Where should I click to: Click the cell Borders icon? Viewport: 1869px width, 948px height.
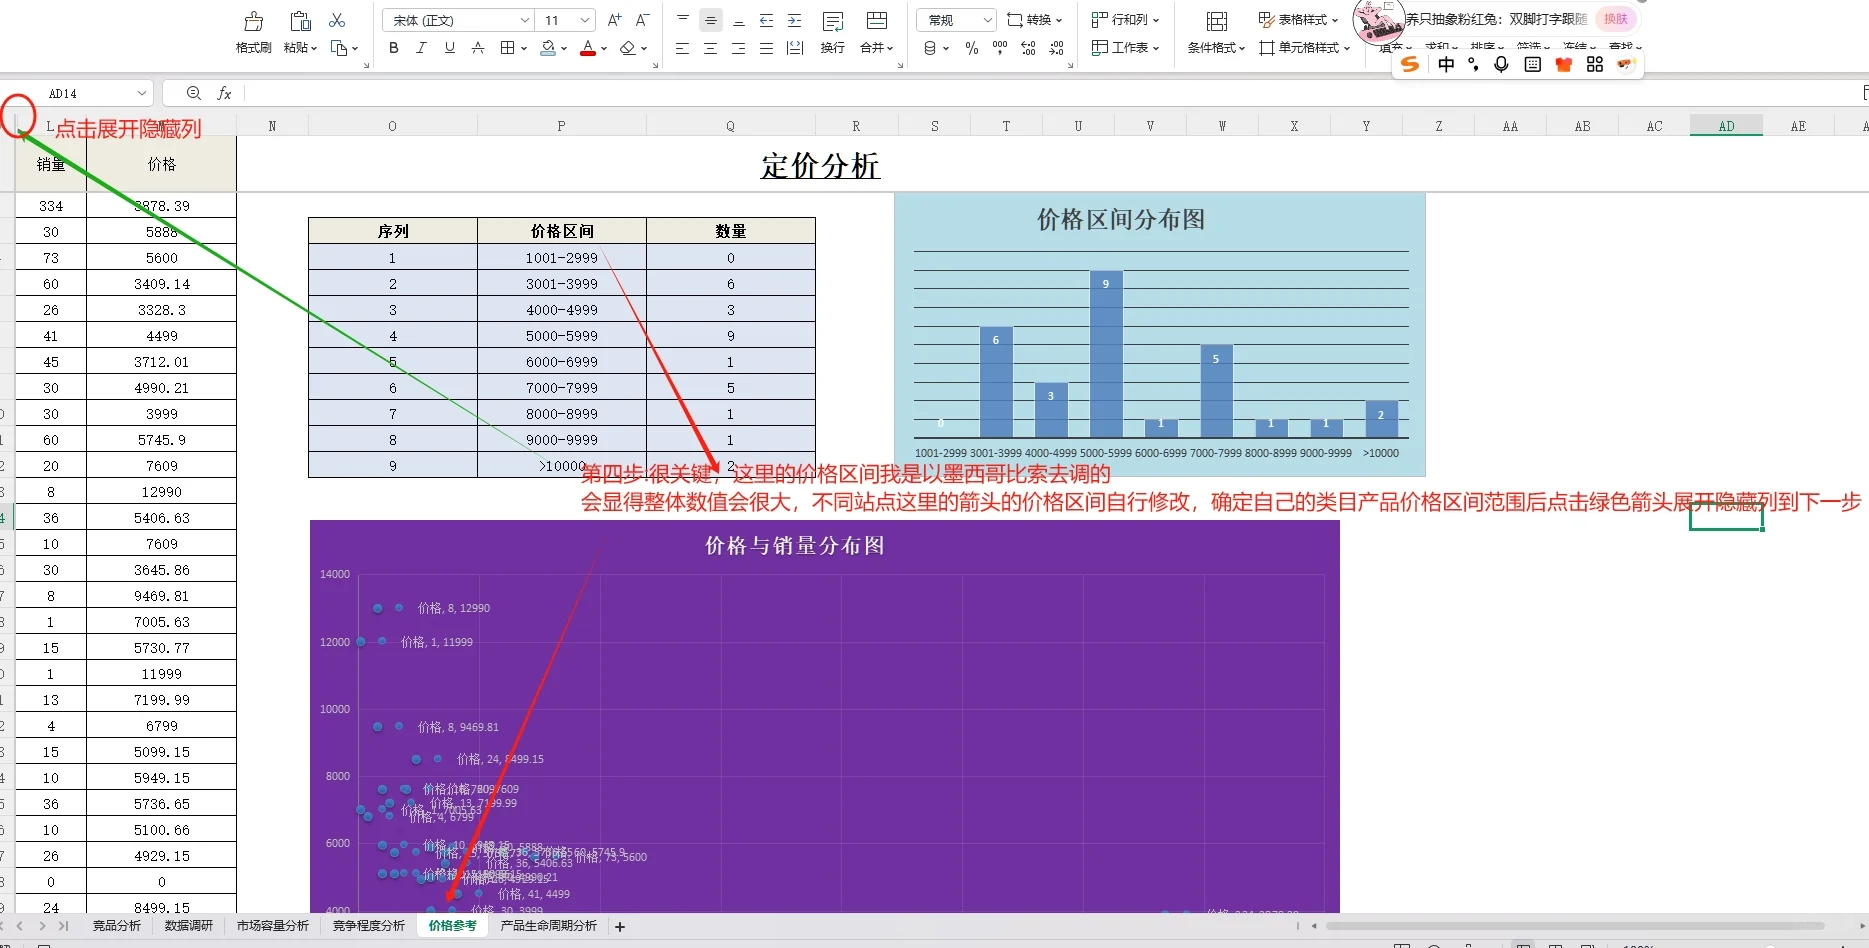(508, 48)
